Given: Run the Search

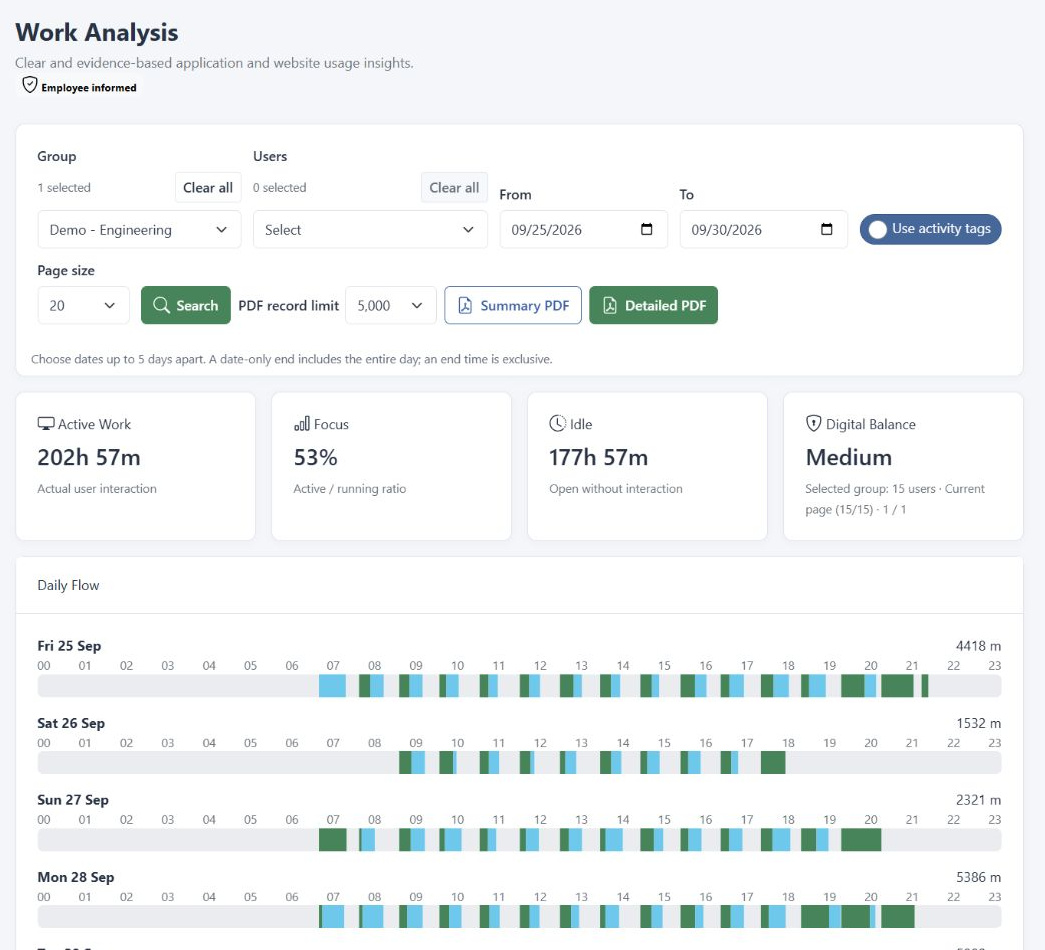Looking at the screenshot, I should click(186, 305).
